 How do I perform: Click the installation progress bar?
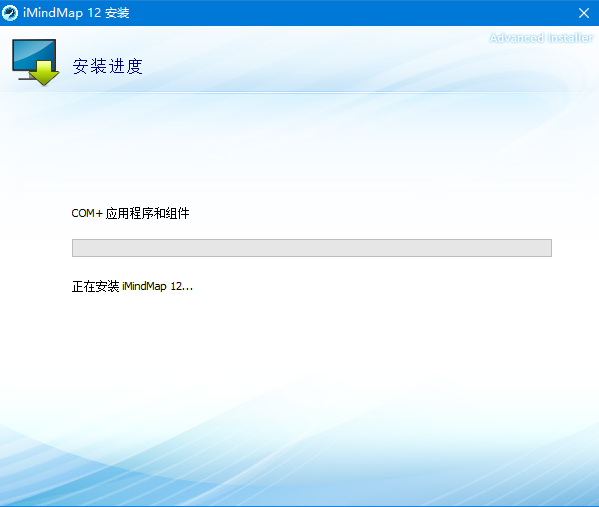[312, 248]
